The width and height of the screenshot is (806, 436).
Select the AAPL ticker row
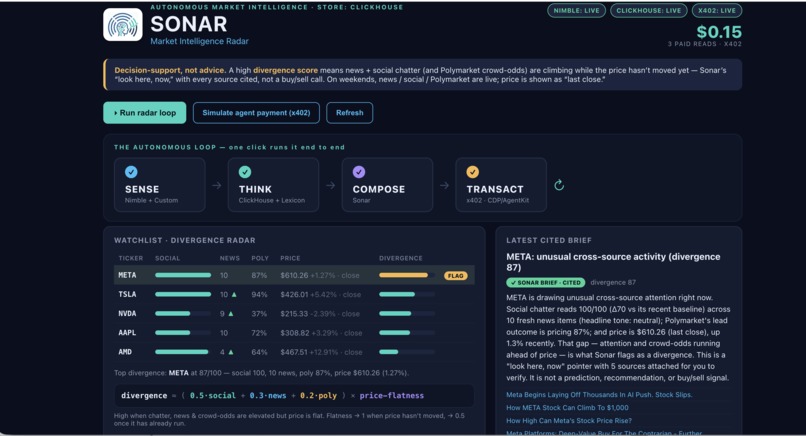coord(294,333)
